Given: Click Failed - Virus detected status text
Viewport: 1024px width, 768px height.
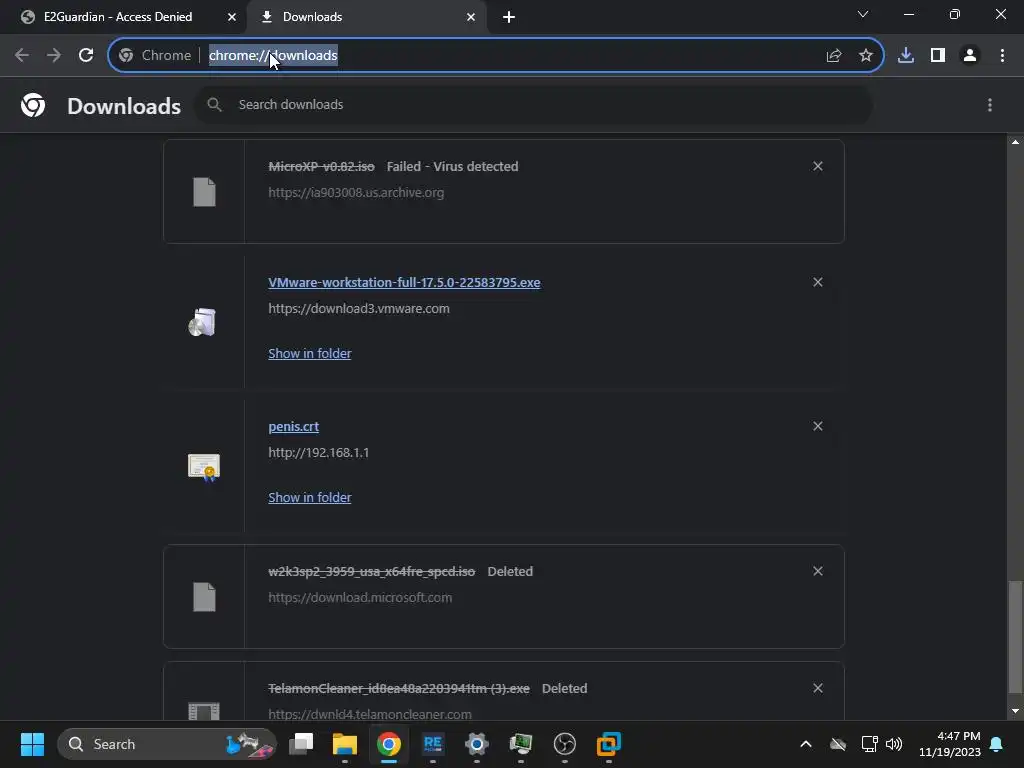Looking at the screenshot, I should click(x=453, y=167).
